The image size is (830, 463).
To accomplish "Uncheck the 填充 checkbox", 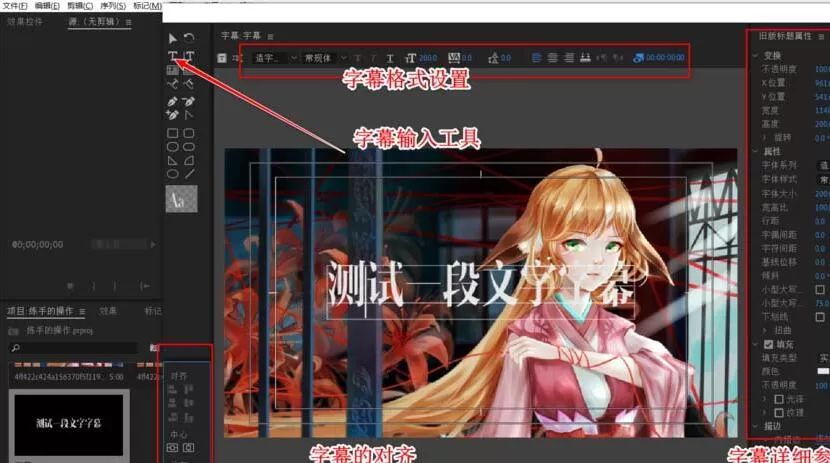I will (x=769, y=344).
